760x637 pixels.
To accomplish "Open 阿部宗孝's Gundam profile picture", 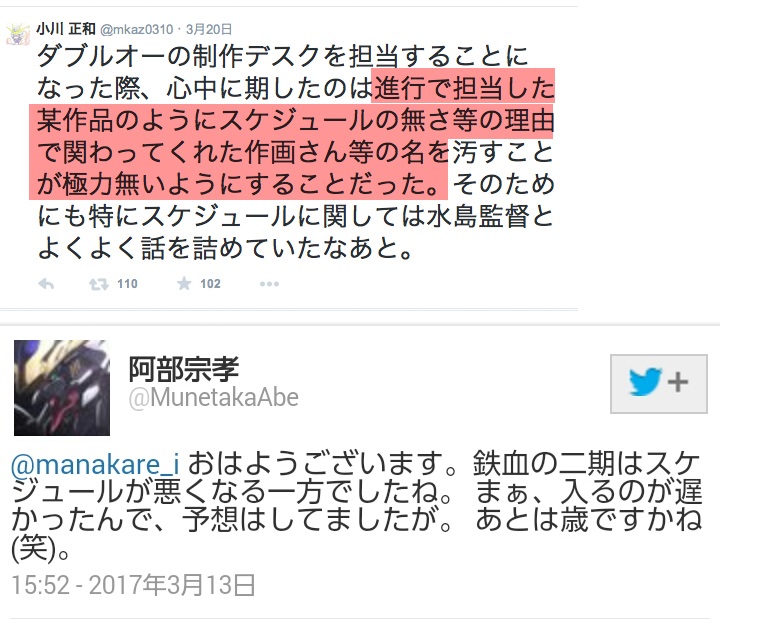I will click(62, 388).
